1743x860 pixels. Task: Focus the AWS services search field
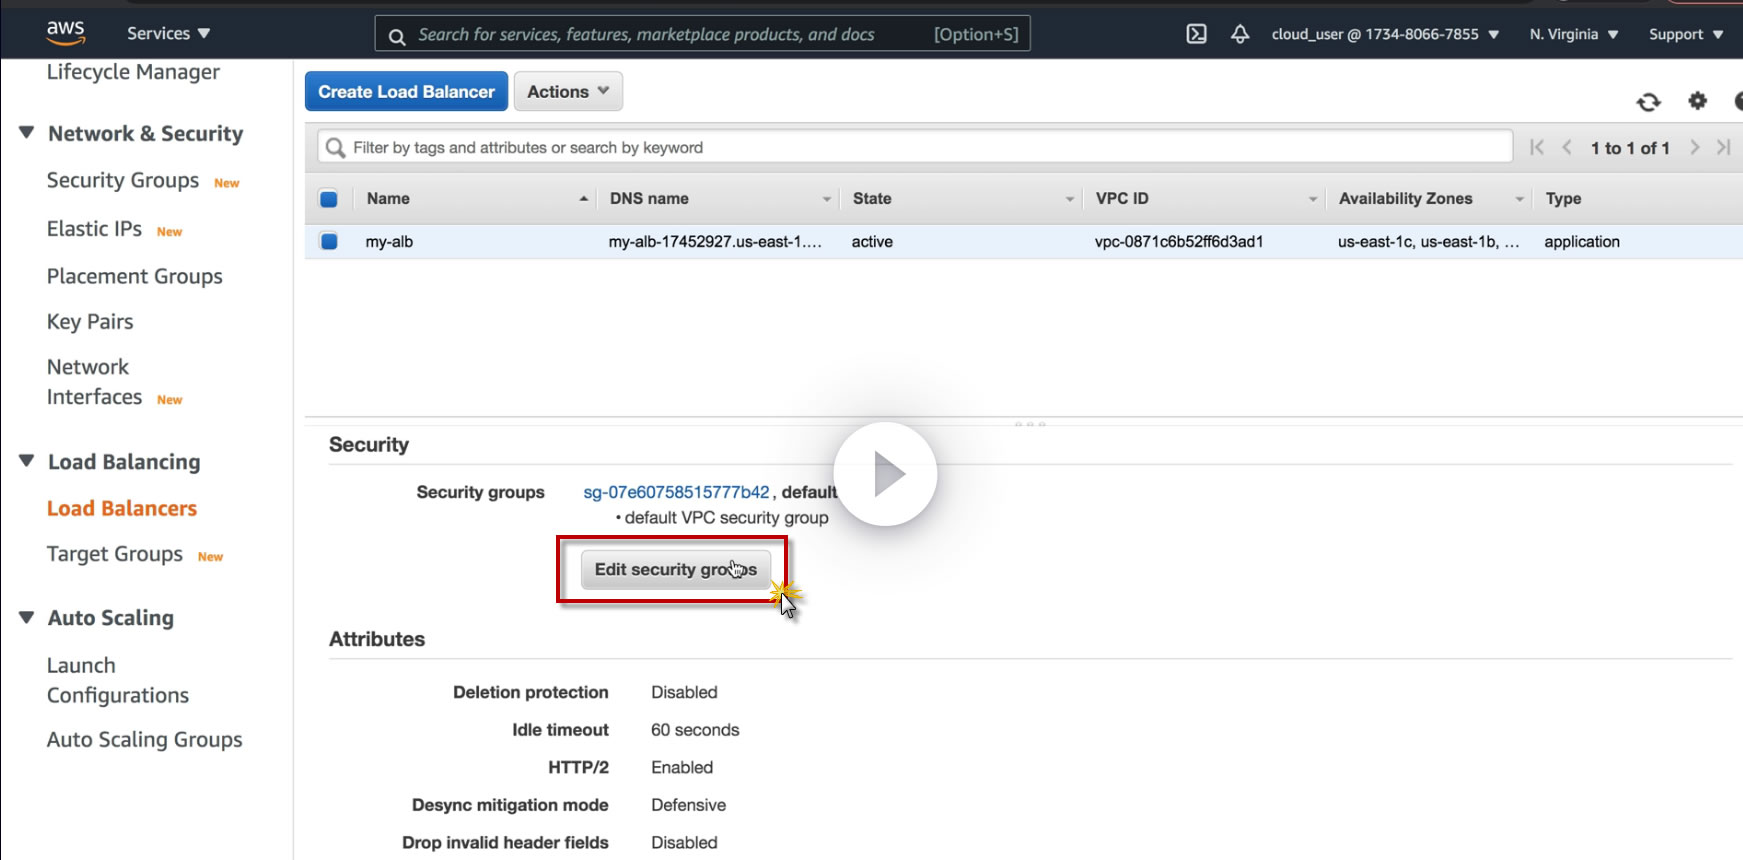pos(702,34)
